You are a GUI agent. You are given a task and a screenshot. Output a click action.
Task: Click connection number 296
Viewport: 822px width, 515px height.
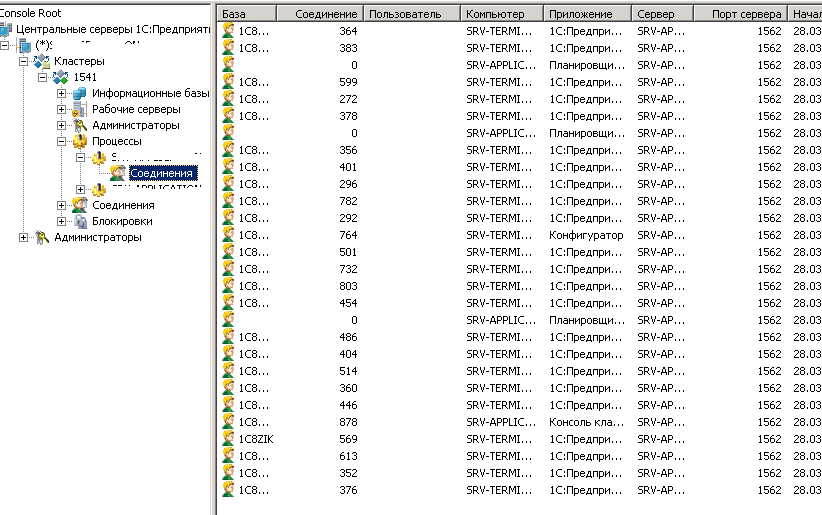coord(348,184)
